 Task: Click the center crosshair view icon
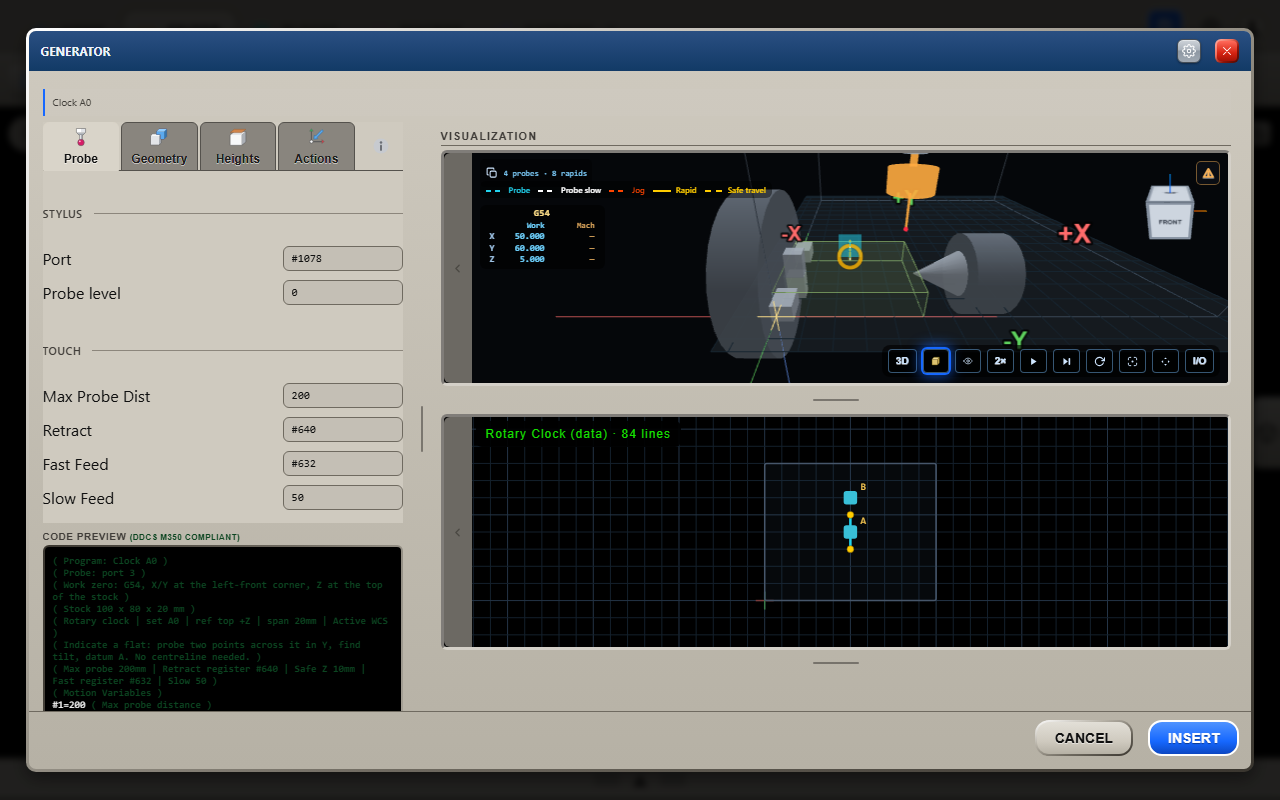coord(1166,361)
